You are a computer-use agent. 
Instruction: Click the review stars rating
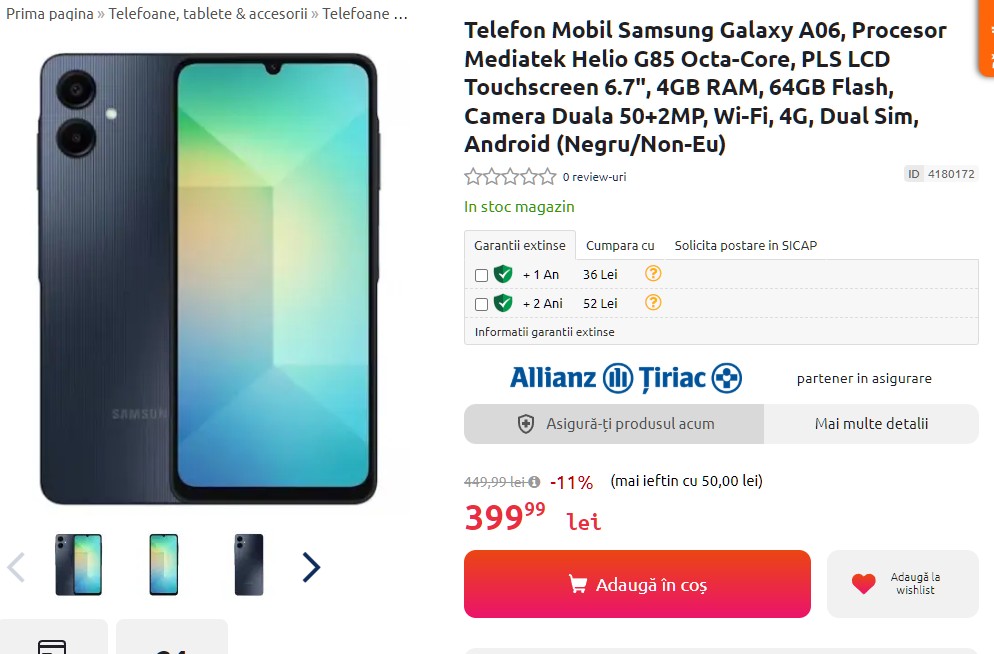pos(510,177)
